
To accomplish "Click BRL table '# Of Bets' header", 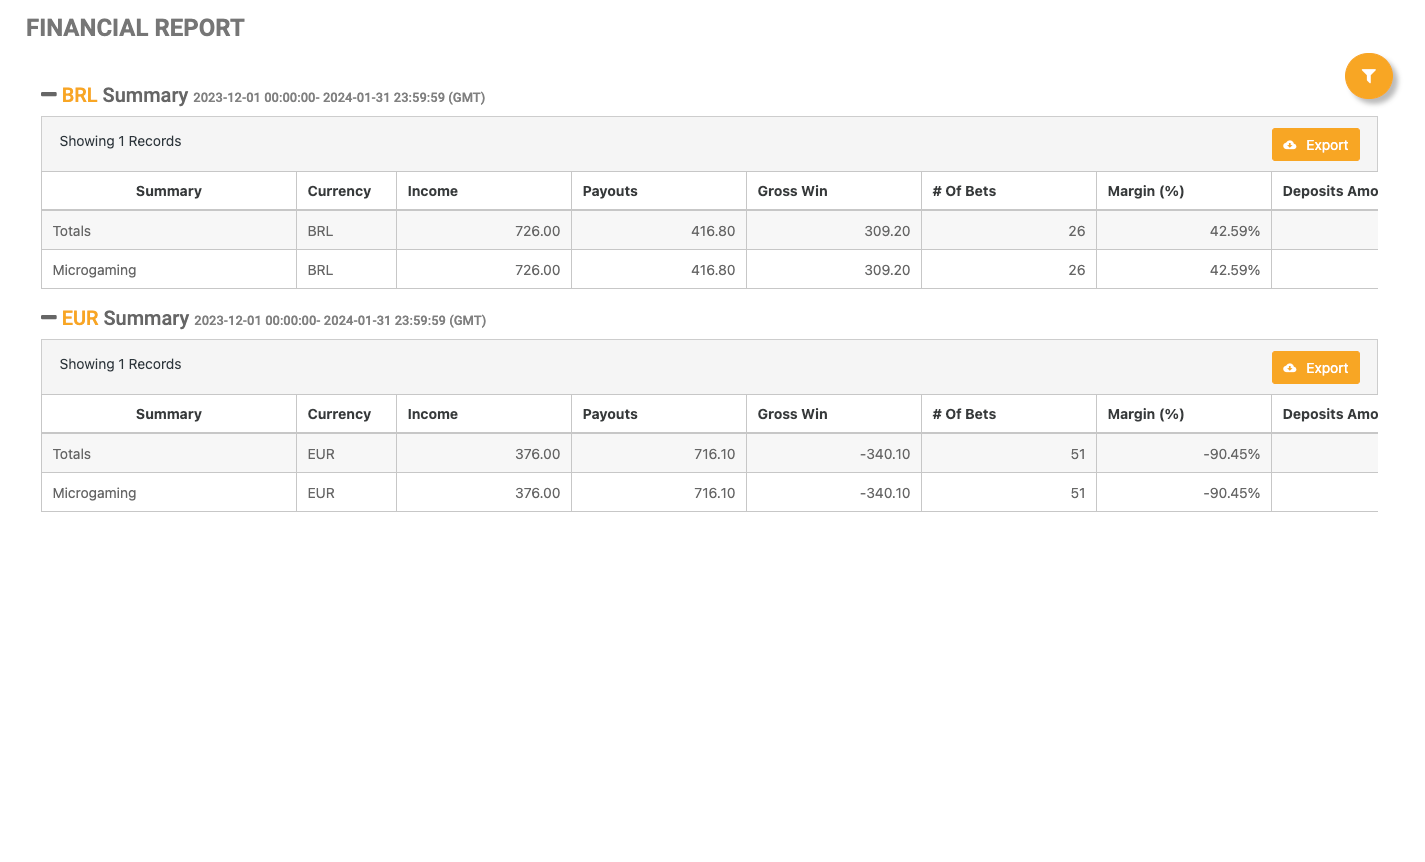I will [x=964, y=191].
